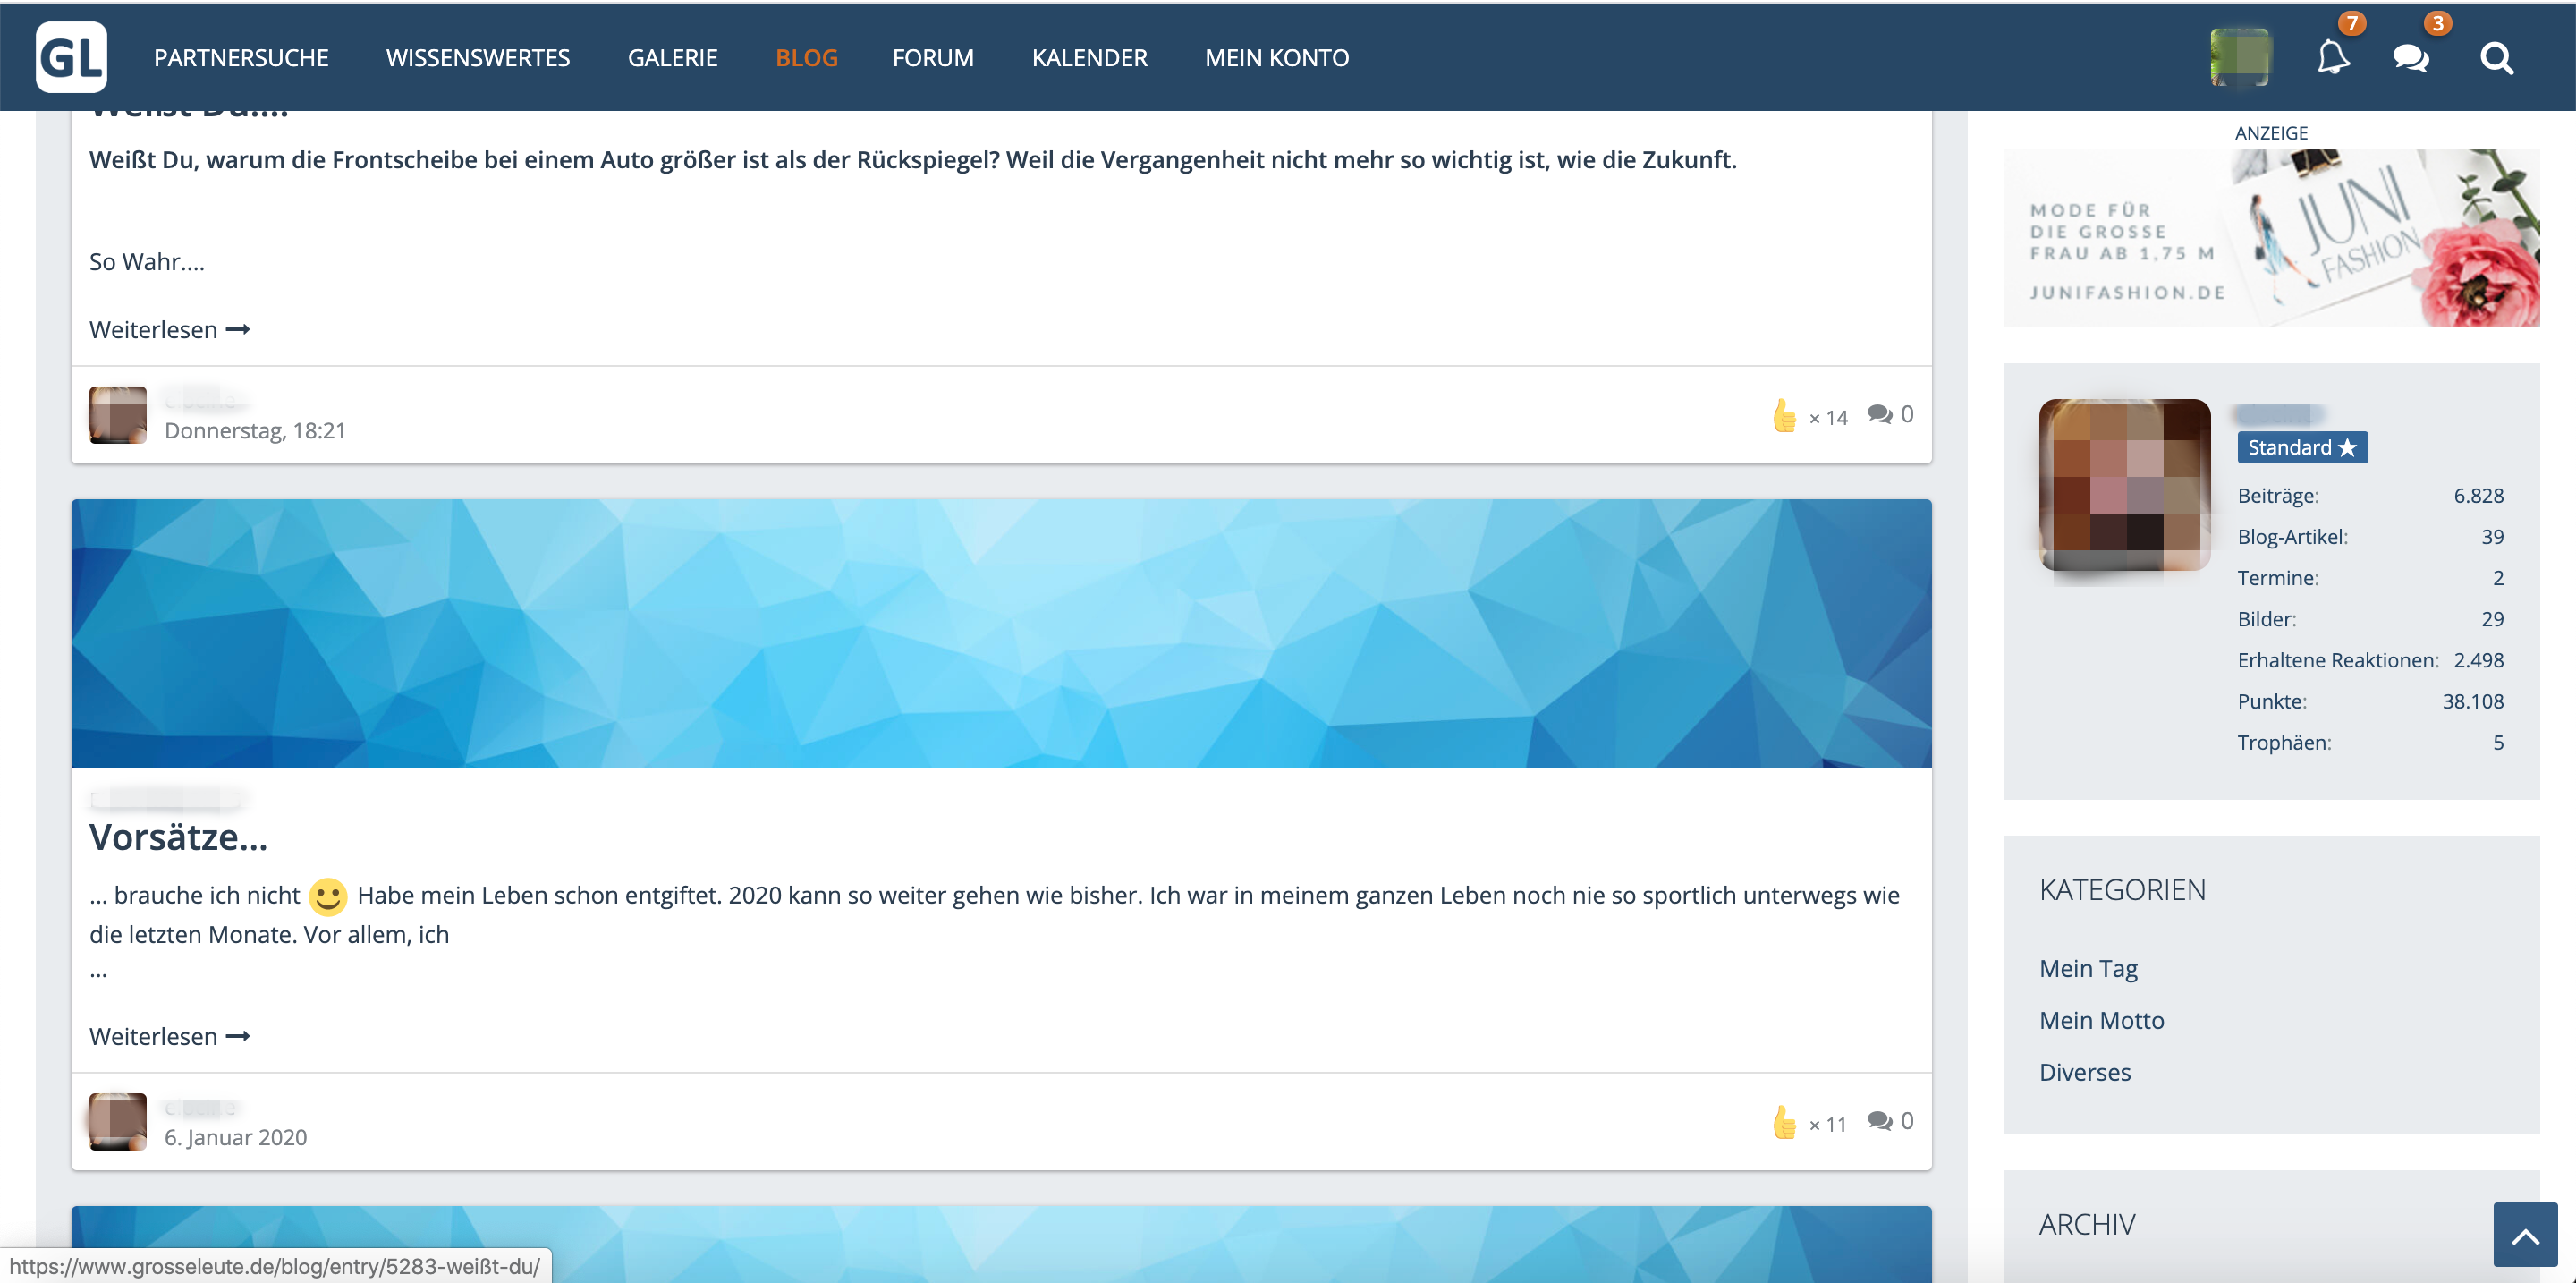Go to the GALERIE menu item

coord(673,58)
